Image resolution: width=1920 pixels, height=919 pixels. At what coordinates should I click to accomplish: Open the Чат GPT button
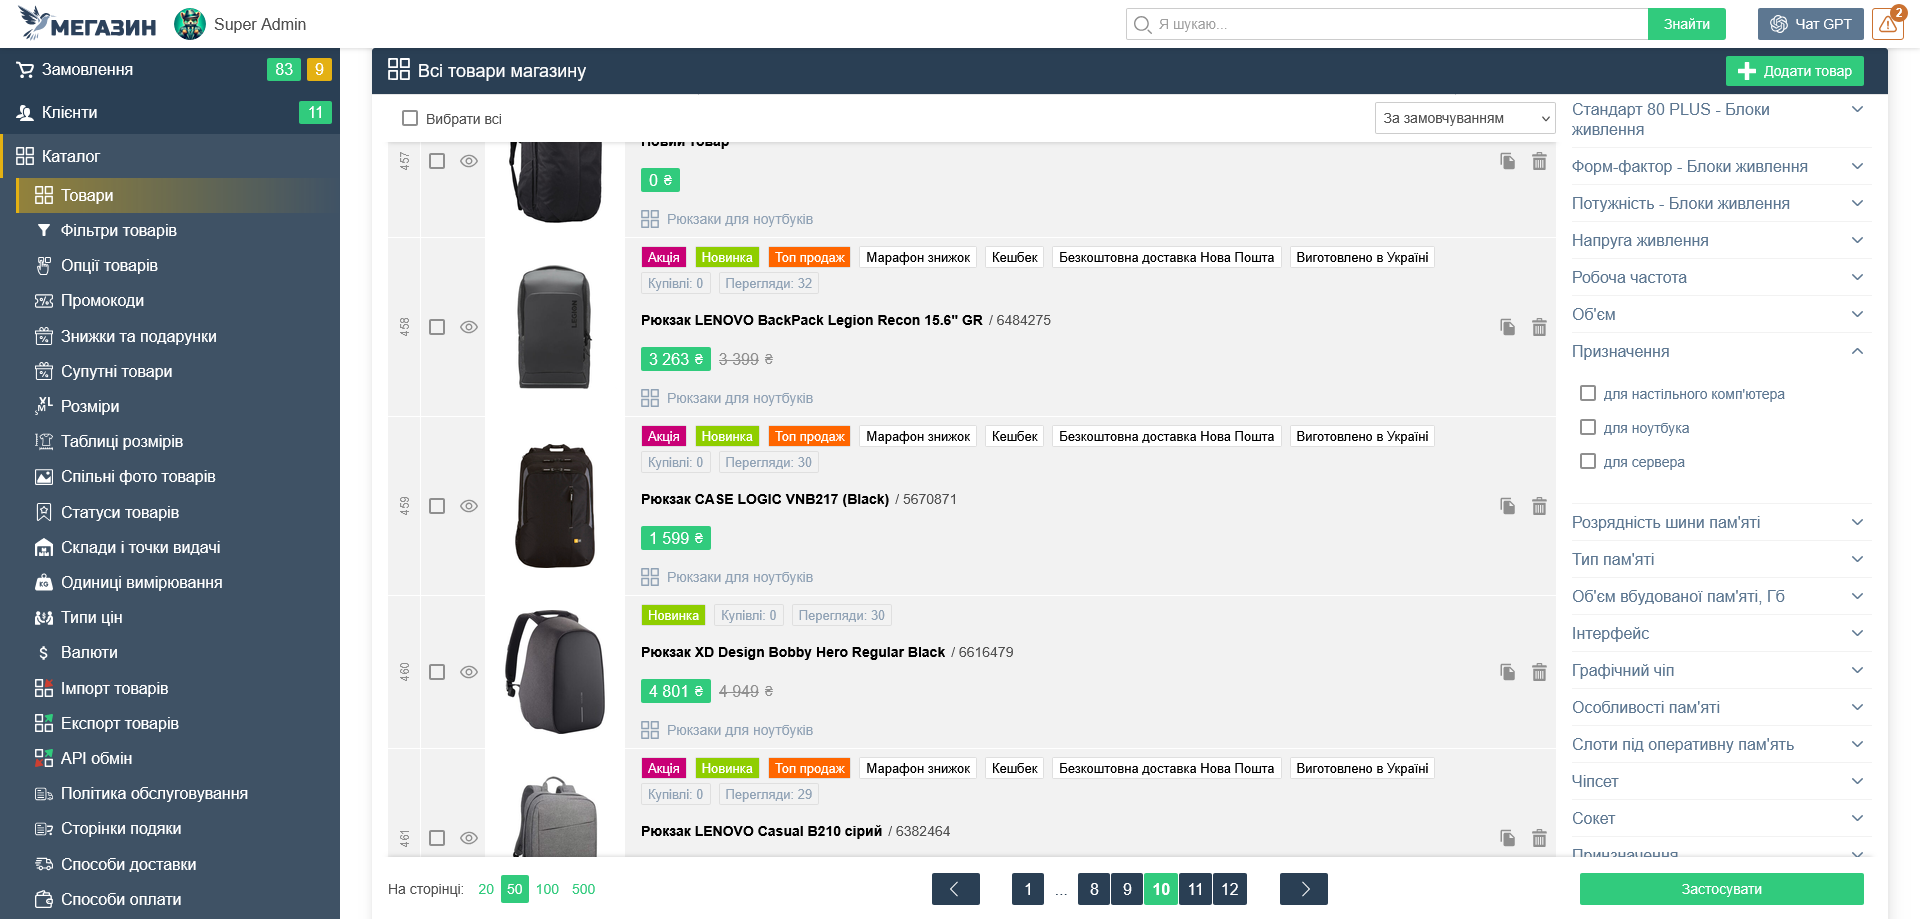point(1811,24)
